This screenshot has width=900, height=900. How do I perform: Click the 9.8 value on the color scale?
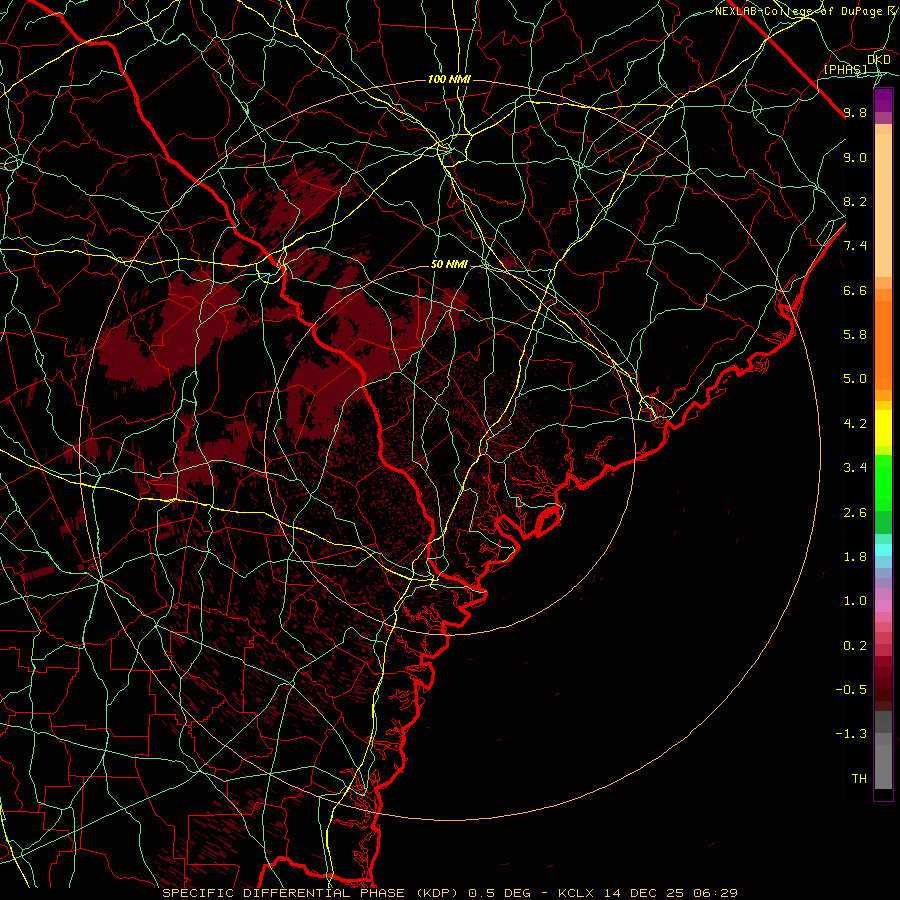tap(855, 112)
